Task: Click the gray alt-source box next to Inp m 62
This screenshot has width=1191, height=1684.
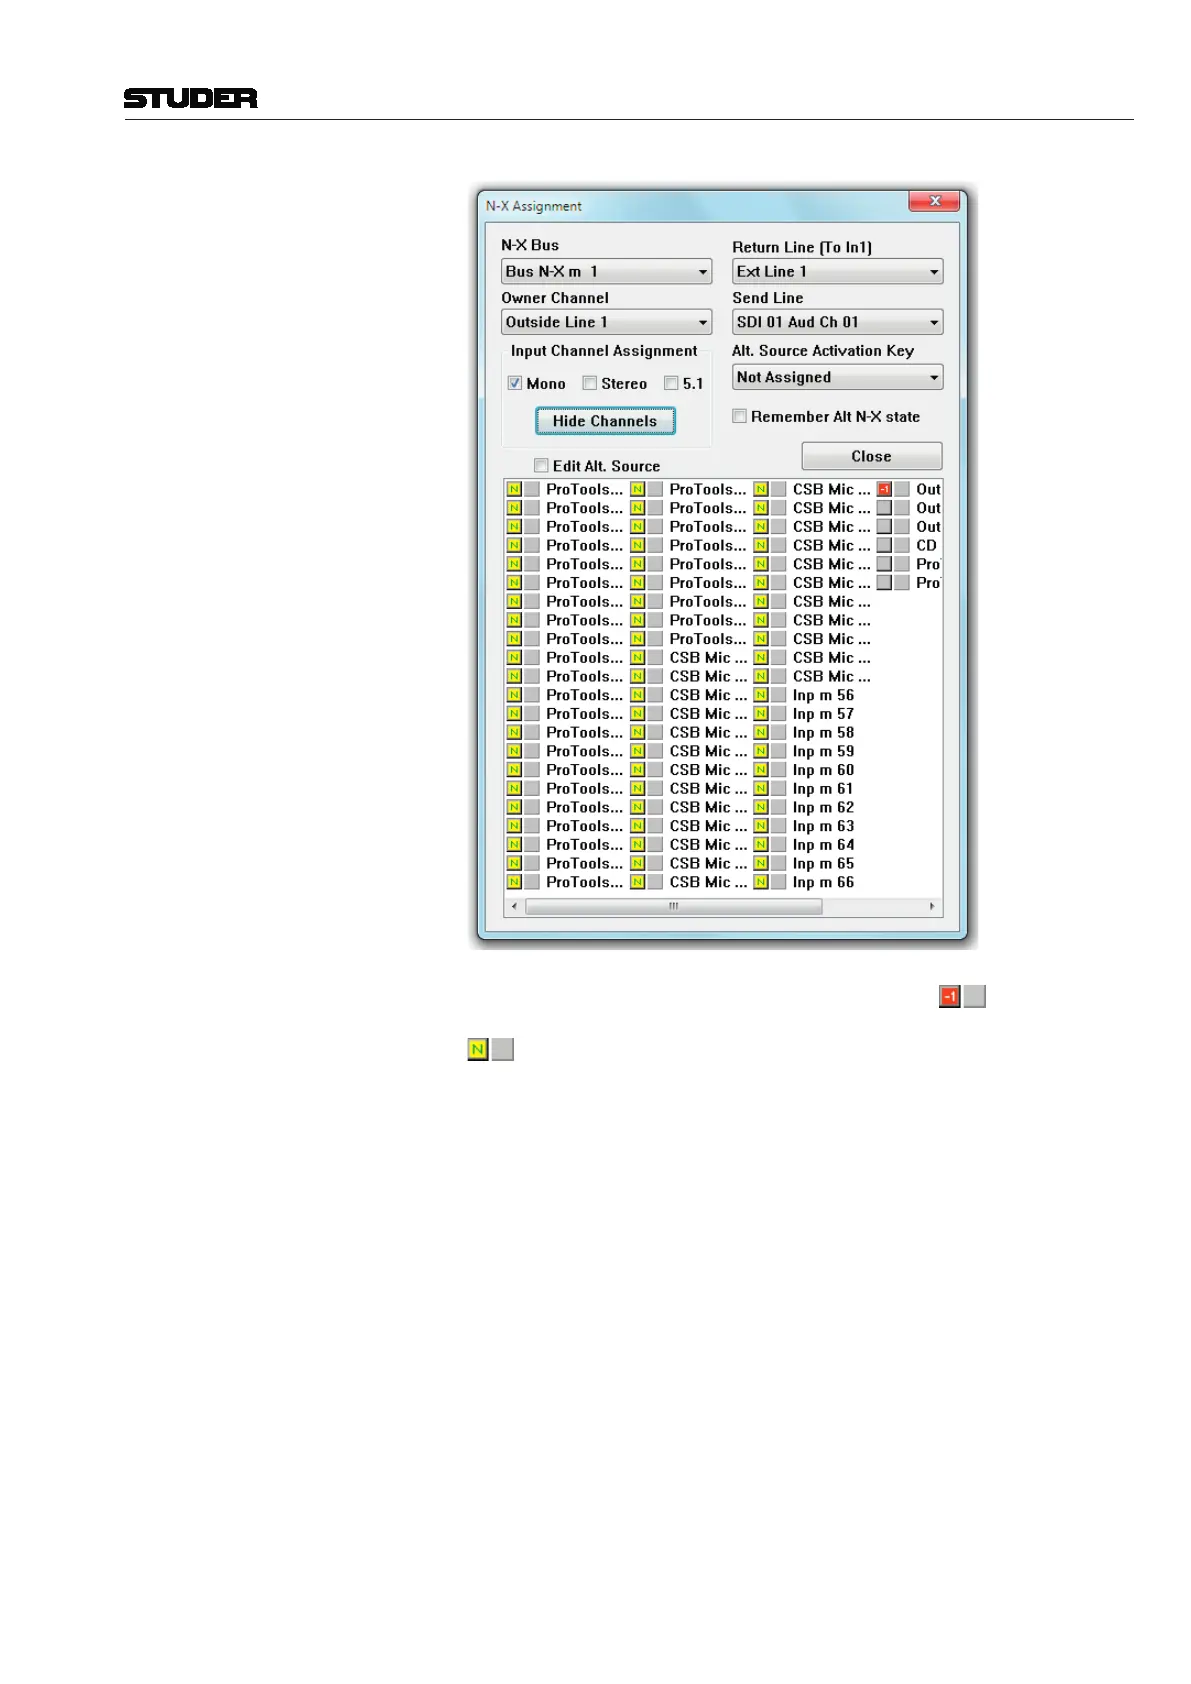Action: [x=779, y=807]
